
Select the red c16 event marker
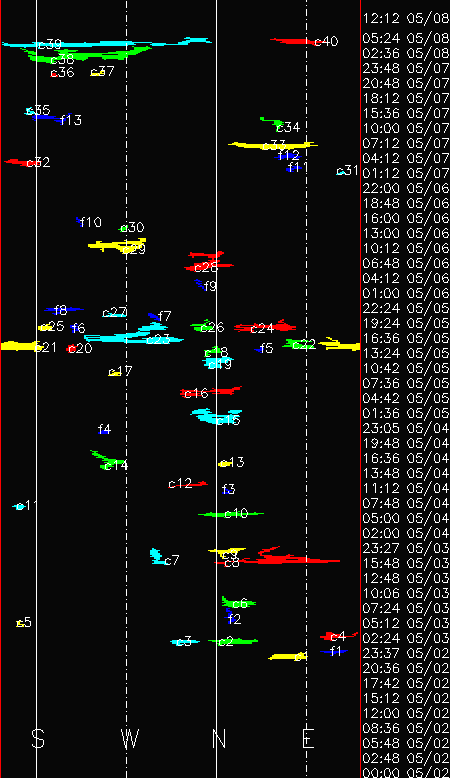(x=210, y=391)
